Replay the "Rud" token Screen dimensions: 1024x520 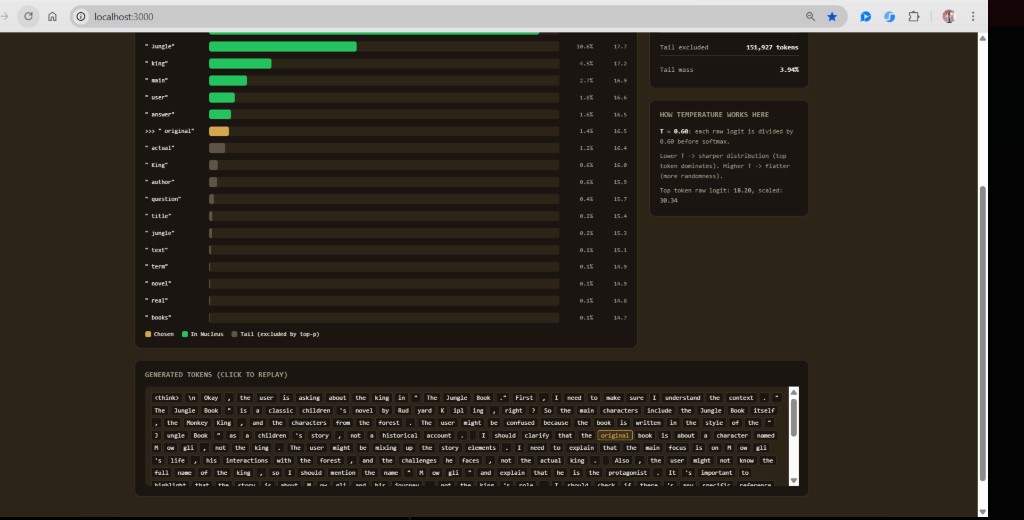click(x=403, y=410)
